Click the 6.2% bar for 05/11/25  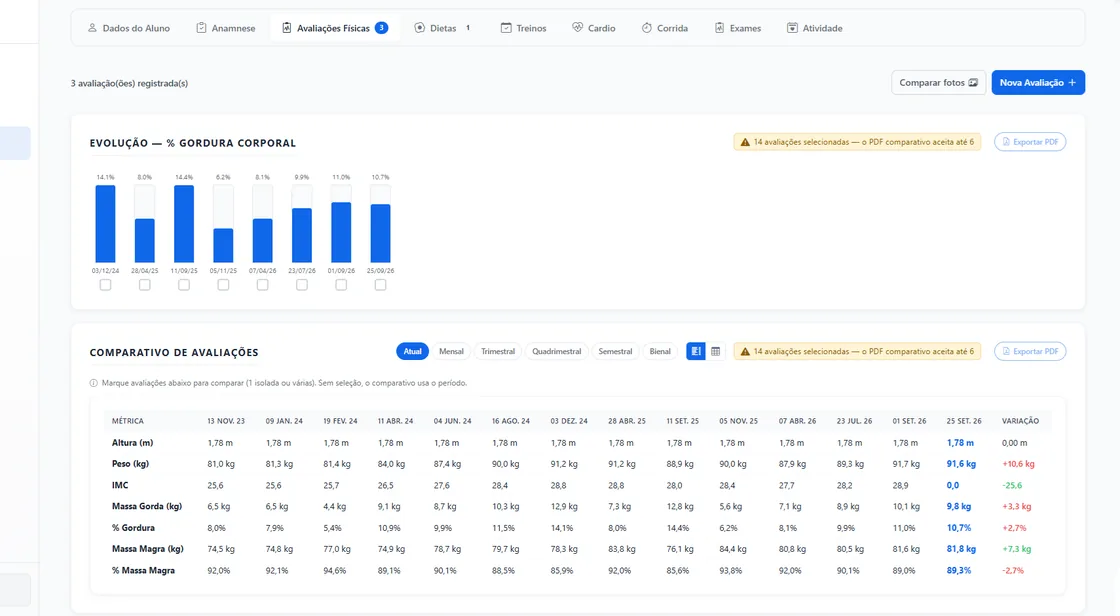coord(224,245)
